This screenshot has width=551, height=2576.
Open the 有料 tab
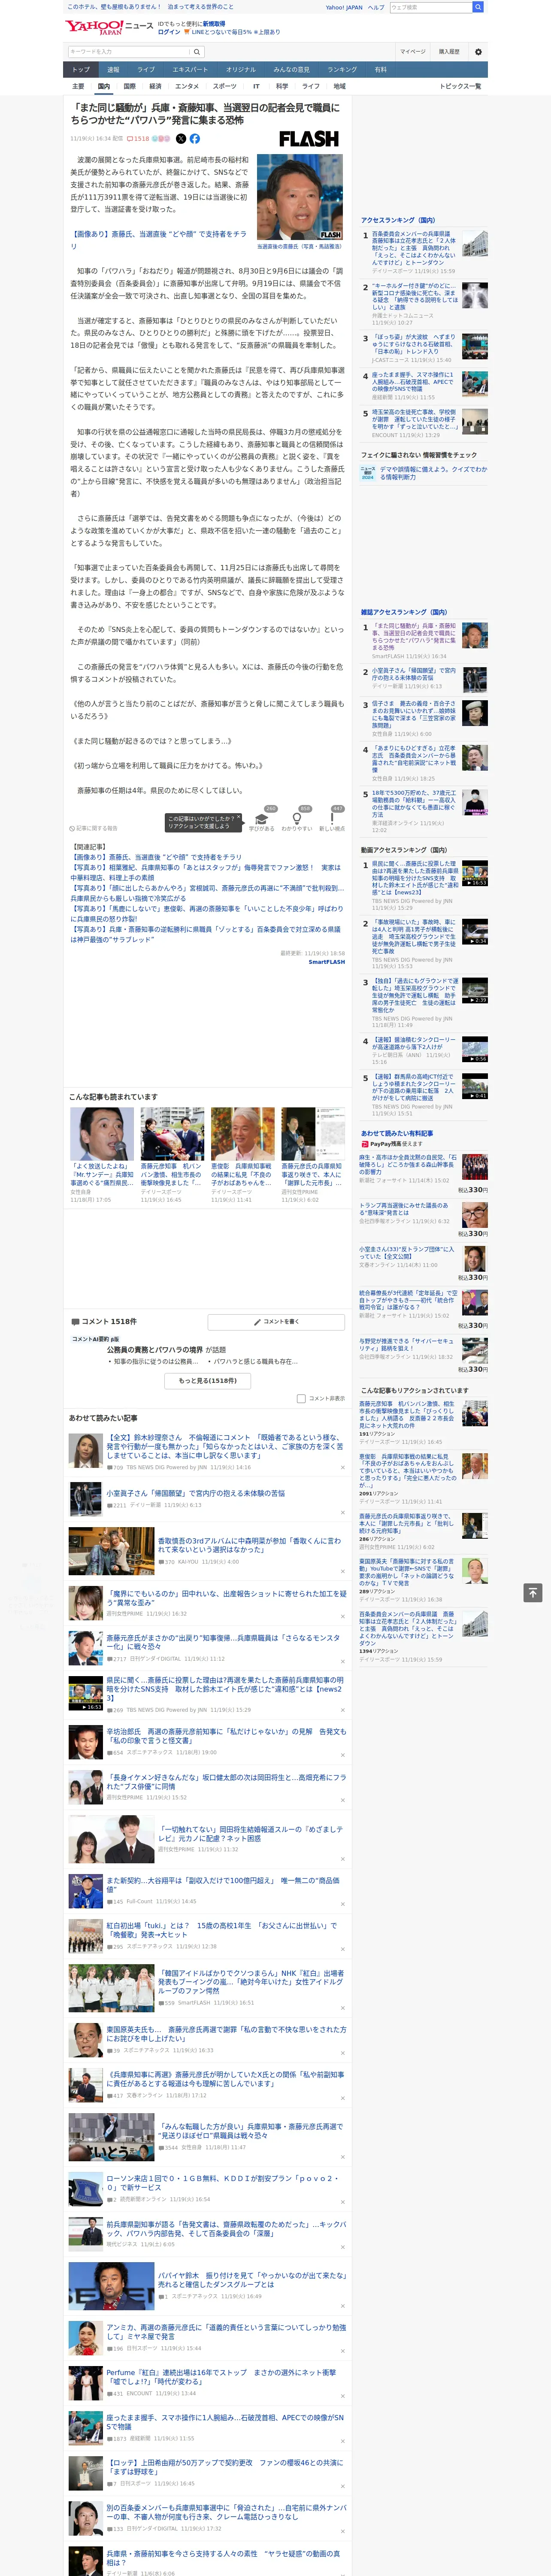pos(380,69)
